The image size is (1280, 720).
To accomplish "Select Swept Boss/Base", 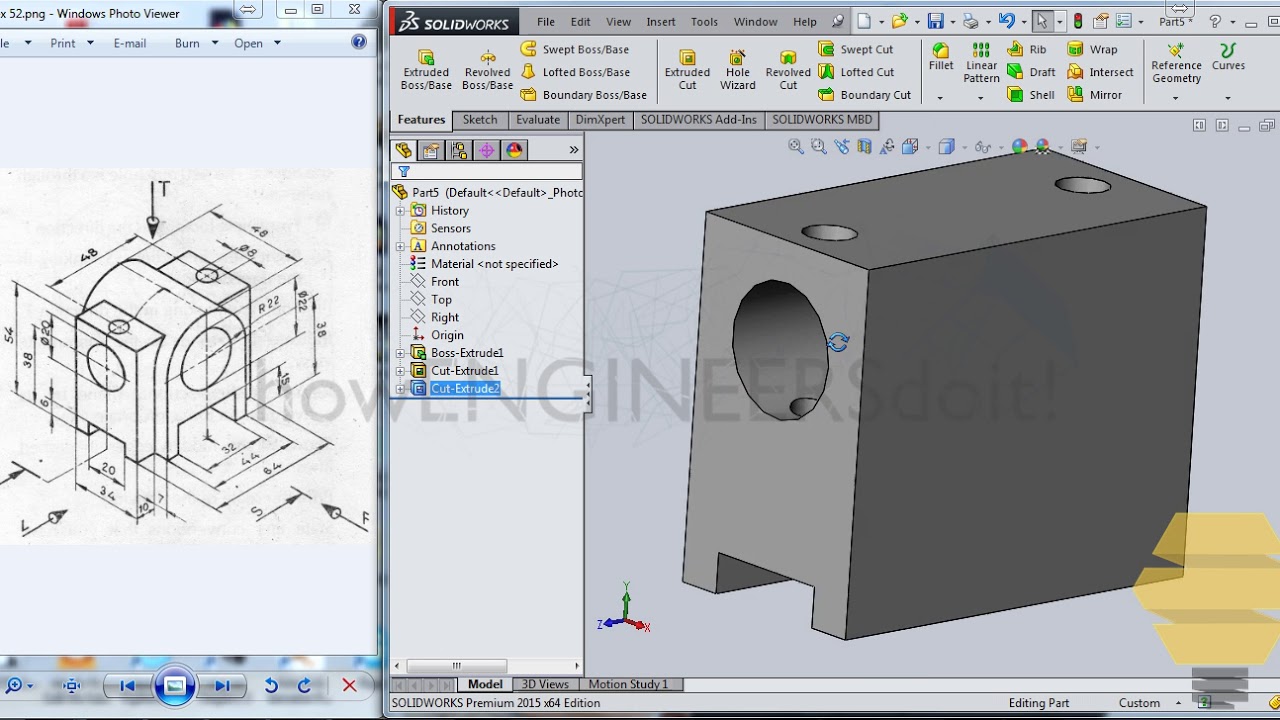I will coord(575,49).
